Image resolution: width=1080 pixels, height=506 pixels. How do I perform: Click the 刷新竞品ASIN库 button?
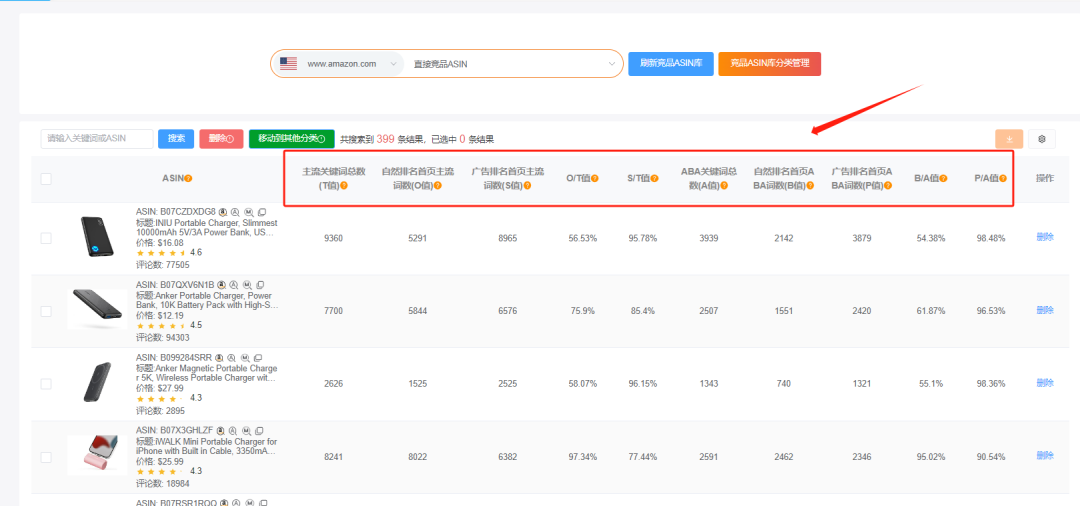click(671, 63)
